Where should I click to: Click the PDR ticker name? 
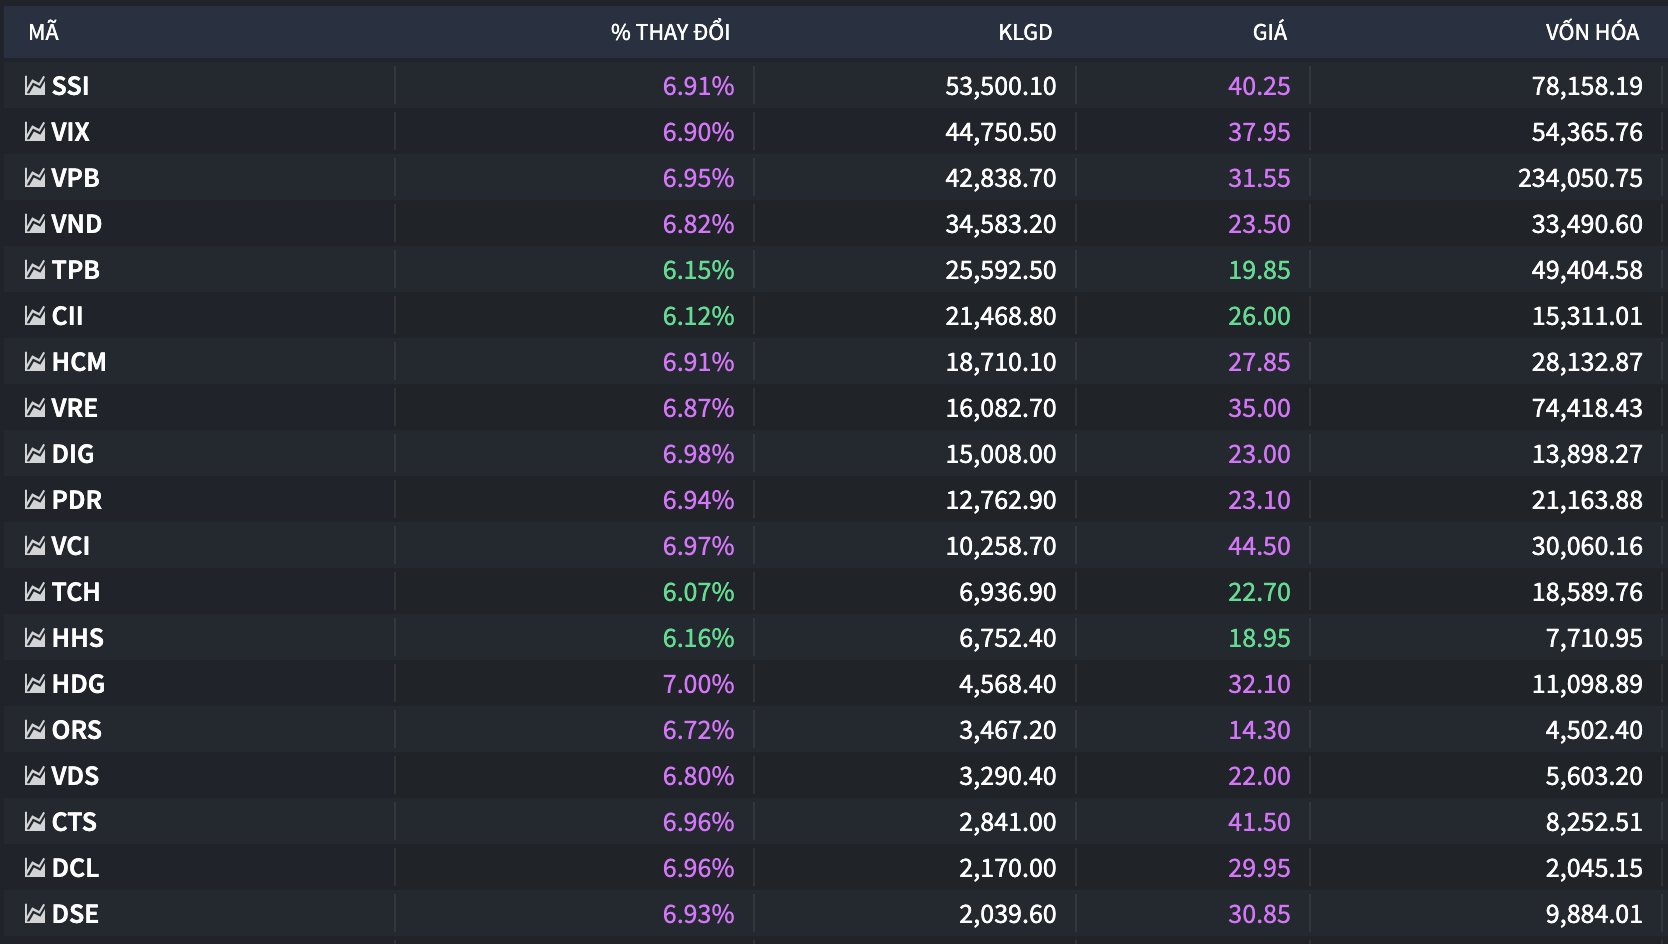pos(77,500)
